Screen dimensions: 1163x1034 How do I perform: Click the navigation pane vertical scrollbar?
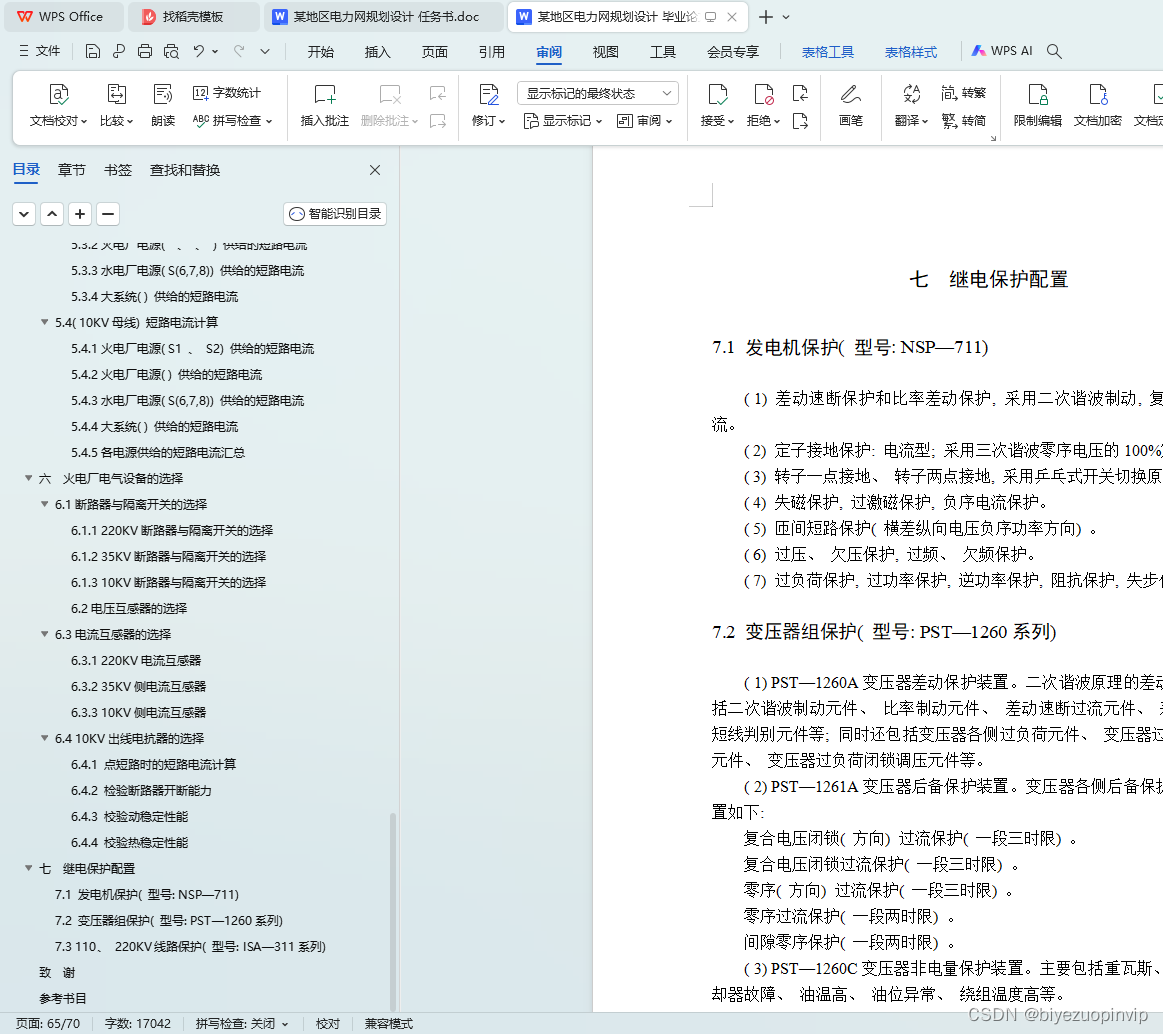(392, 912)
